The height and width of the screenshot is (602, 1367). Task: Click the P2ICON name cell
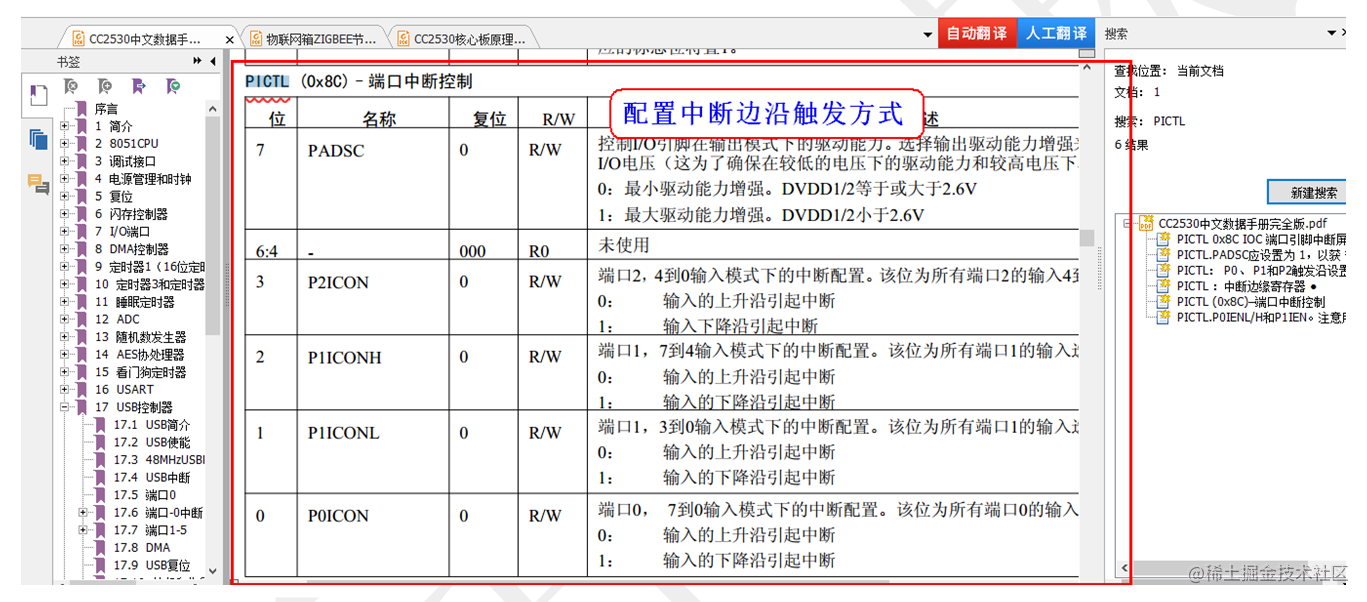coord(338,282)
